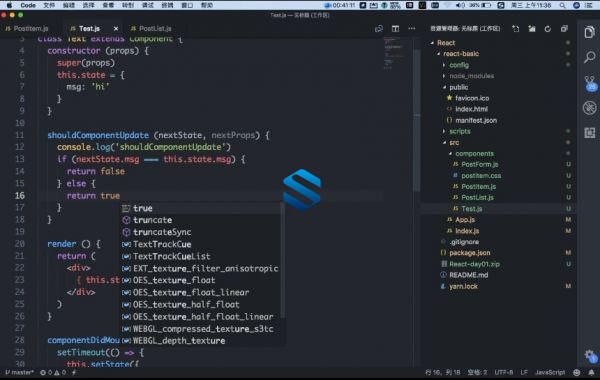
Task: Expand the scripts folder
Action: 460,131
